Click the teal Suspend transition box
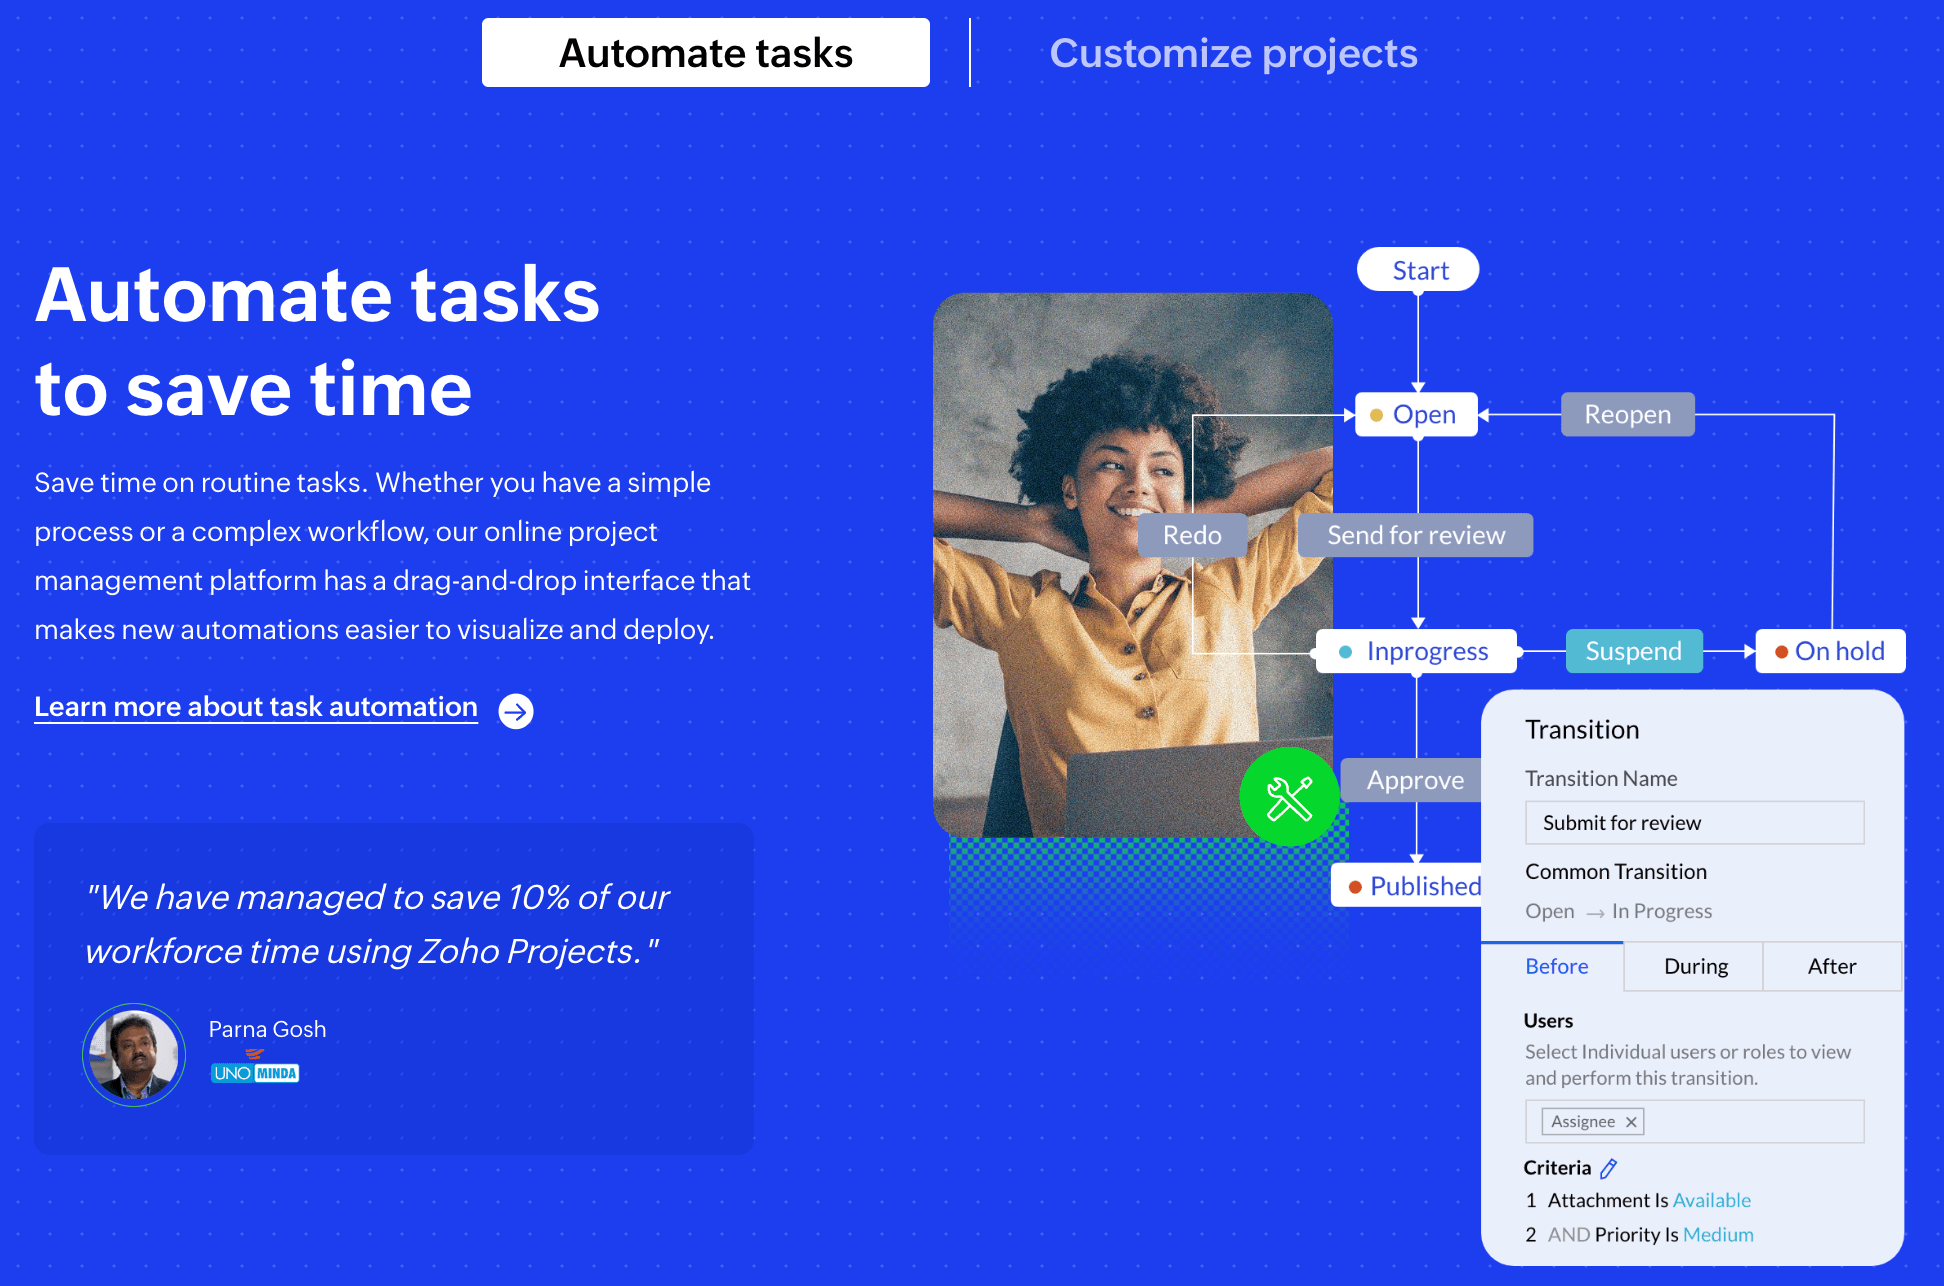The image size is (1944, 1286). [1633, 651]
